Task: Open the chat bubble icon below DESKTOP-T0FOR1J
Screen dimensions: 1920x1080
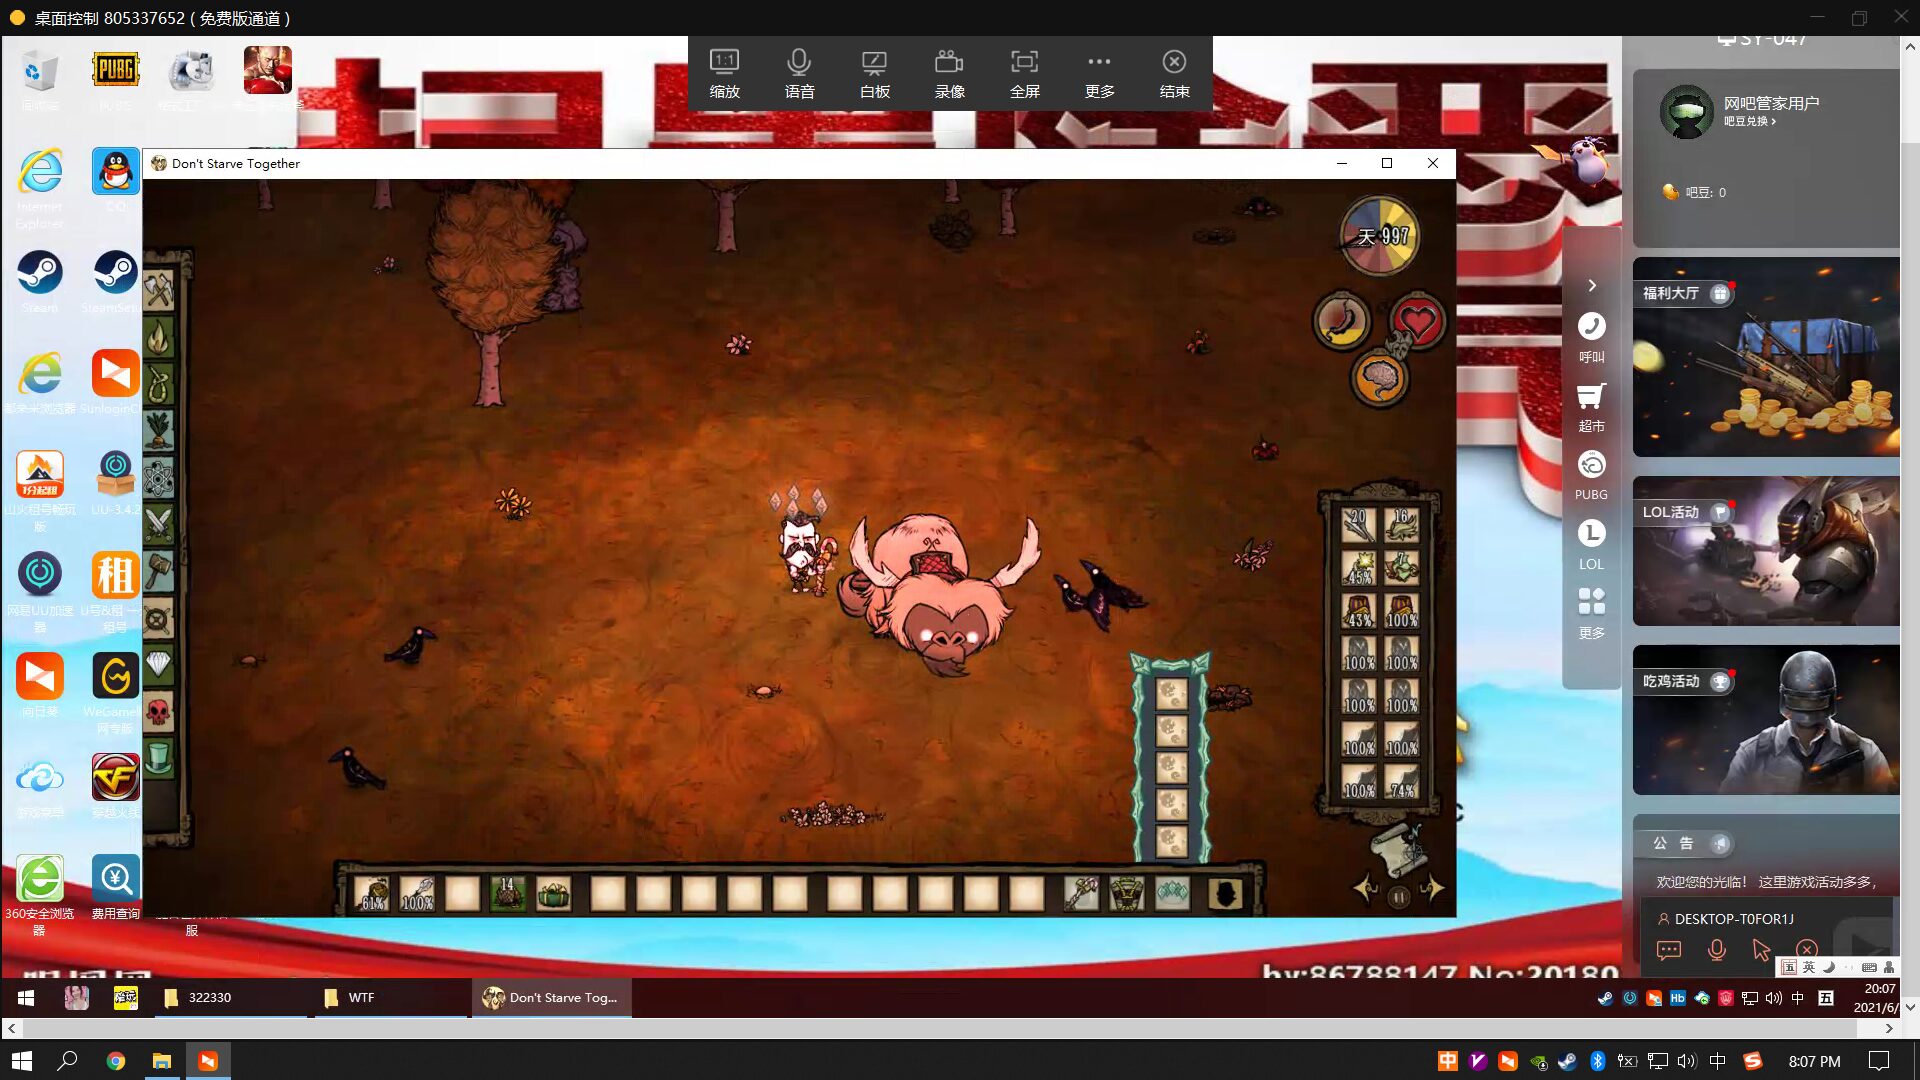Action: click(1669, 950)
